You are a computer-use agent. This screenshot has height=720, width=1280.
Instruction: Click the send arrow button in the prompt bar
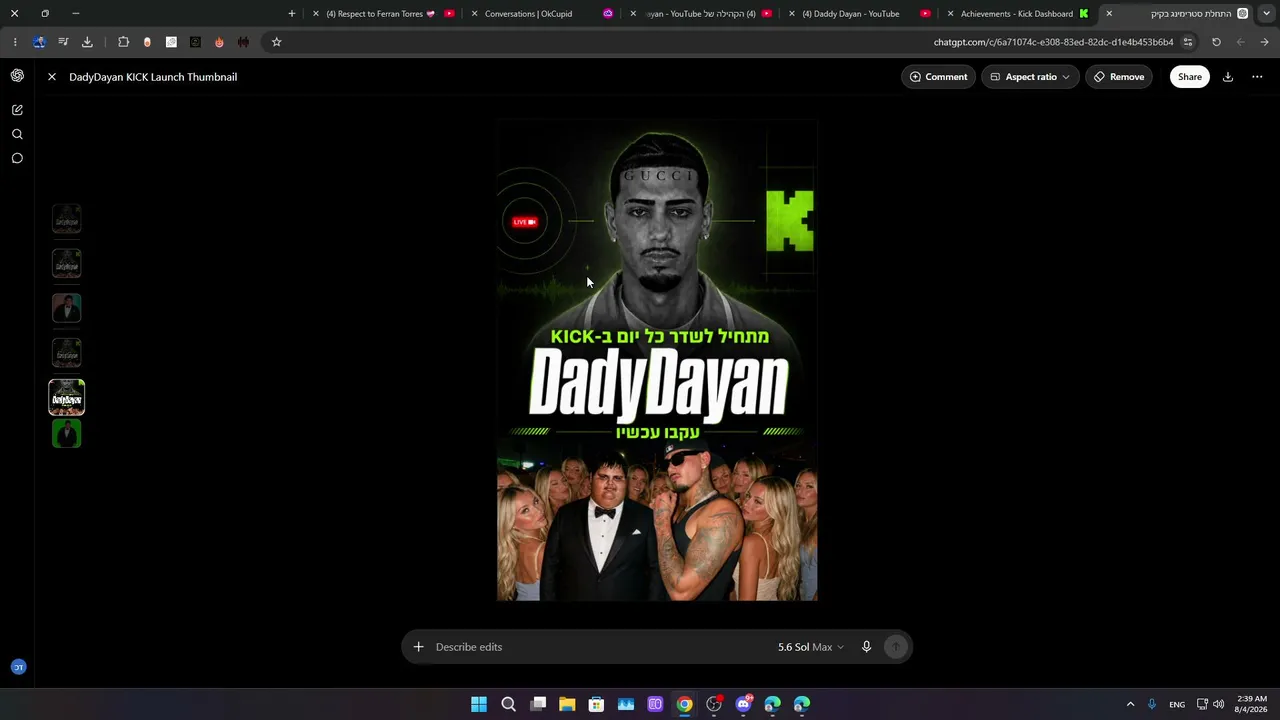896,647
